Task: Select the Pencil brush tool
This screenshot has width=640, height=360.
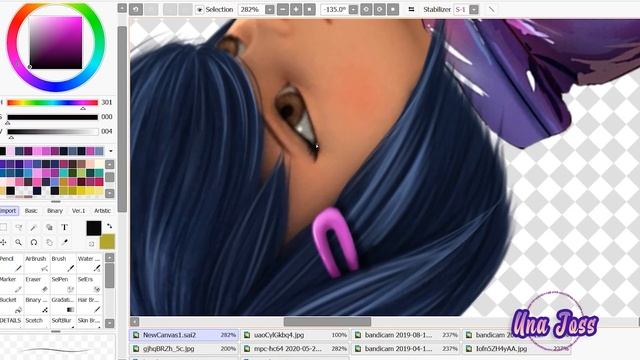Action: [x=11, y=264]
